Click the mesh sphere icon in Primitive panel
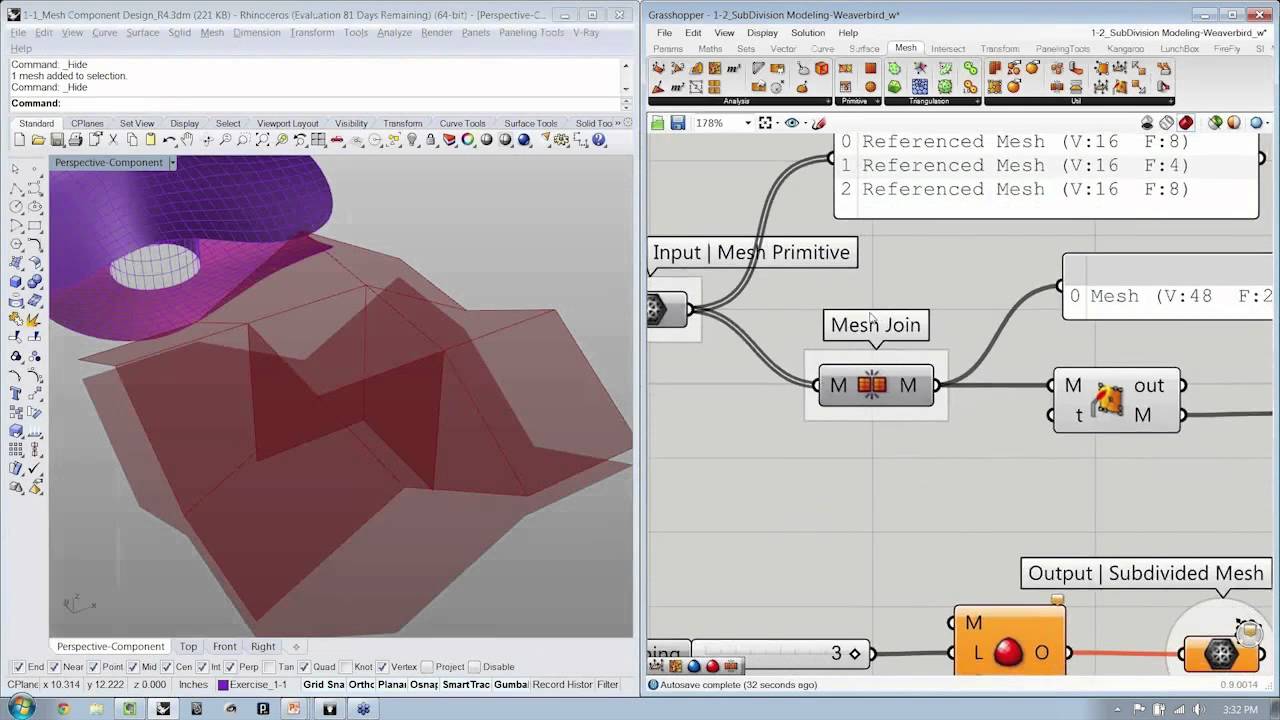 [x=870, y=87]
